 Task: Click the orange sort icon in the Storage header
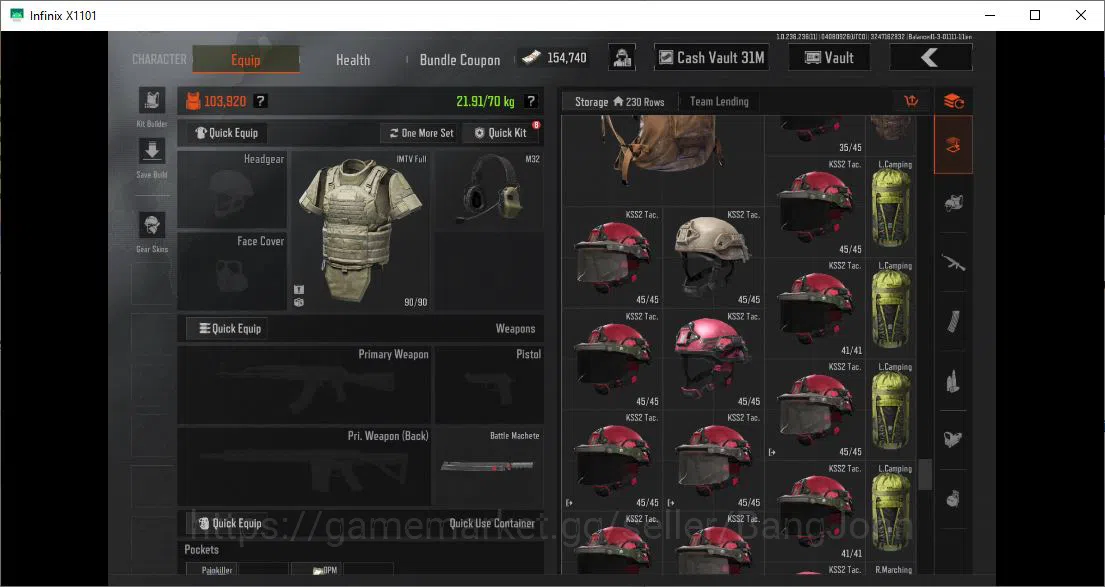tap(911, 101)
